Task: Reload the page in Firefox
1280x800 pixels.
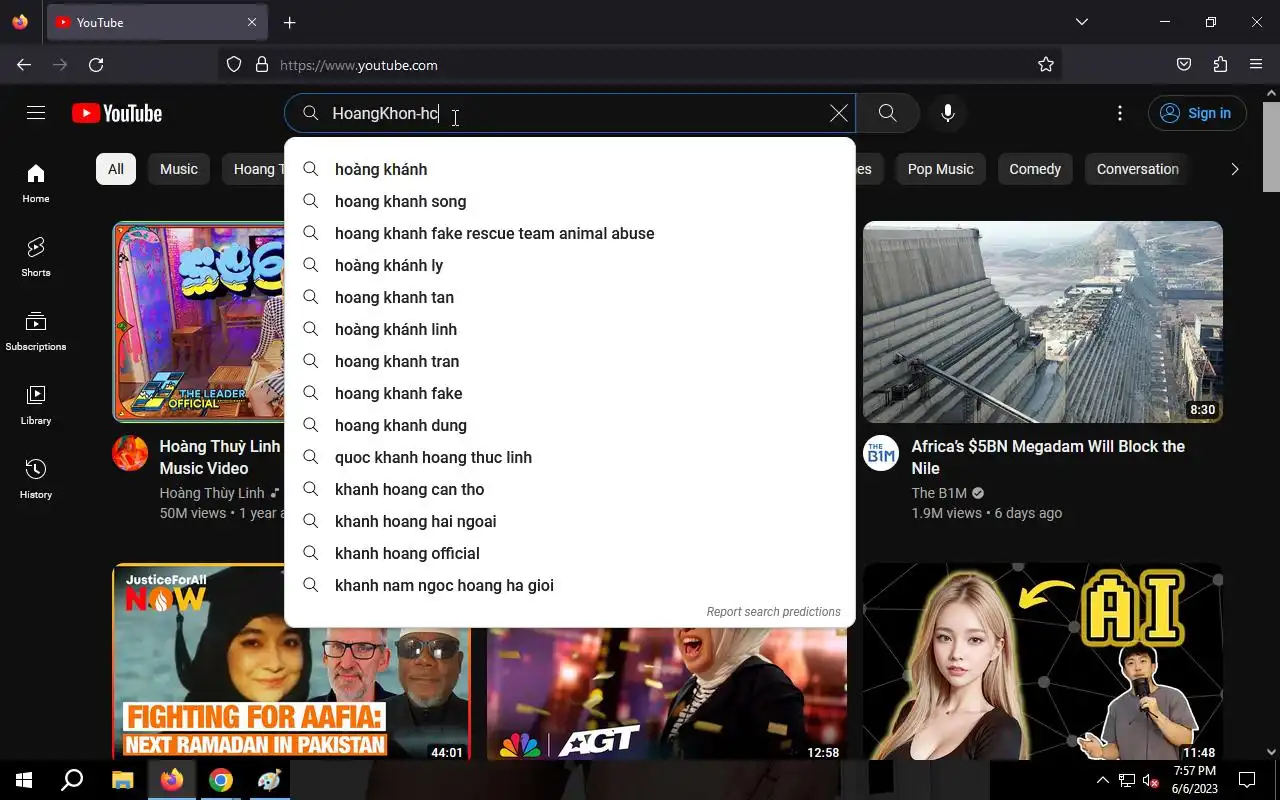Action: pos(96,65)
